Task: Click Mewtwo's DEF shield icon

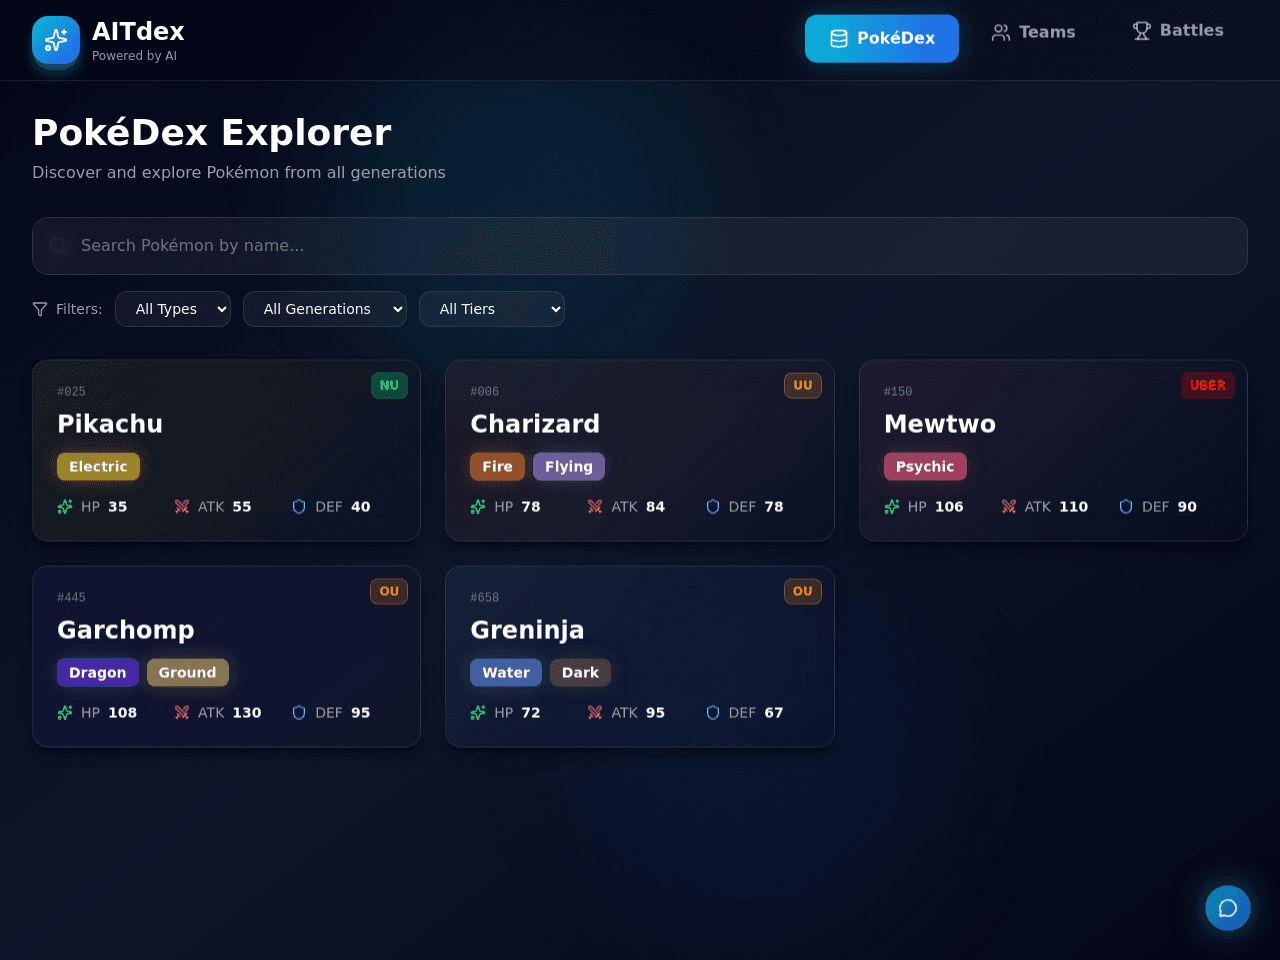Action: 1126,507
